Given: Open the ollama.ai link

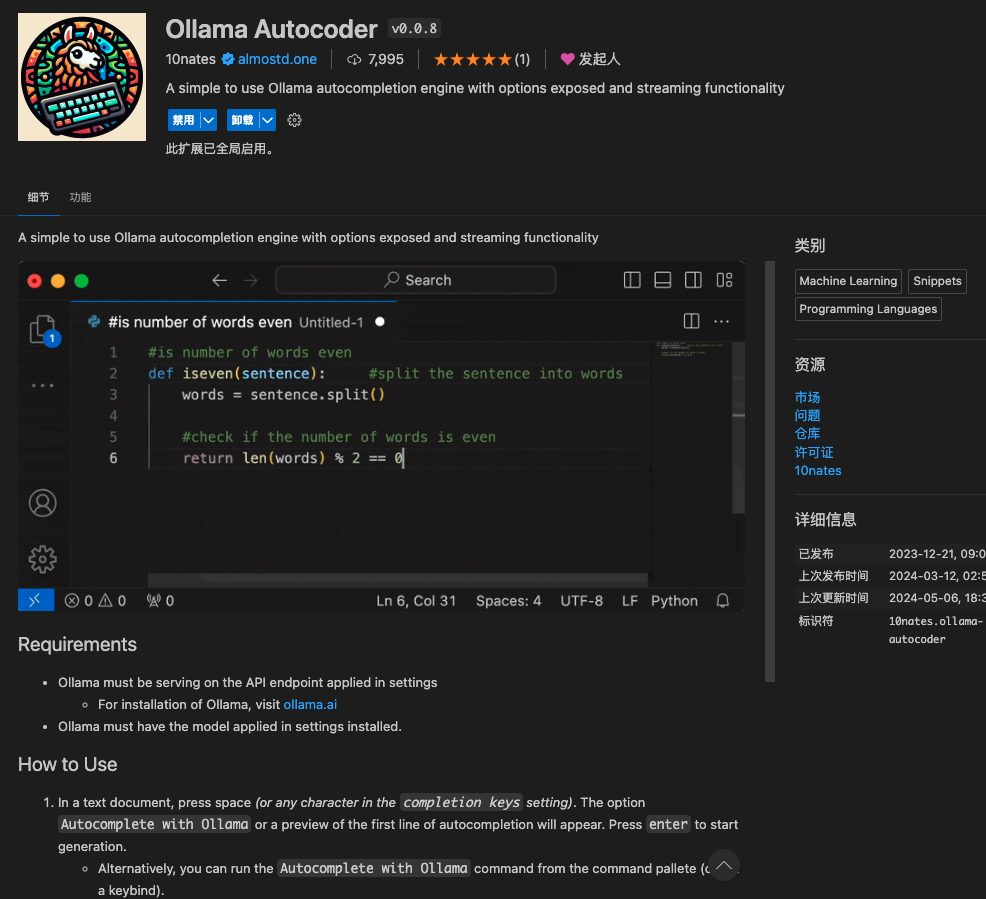Looking at the screenshot, I should 310,705.
